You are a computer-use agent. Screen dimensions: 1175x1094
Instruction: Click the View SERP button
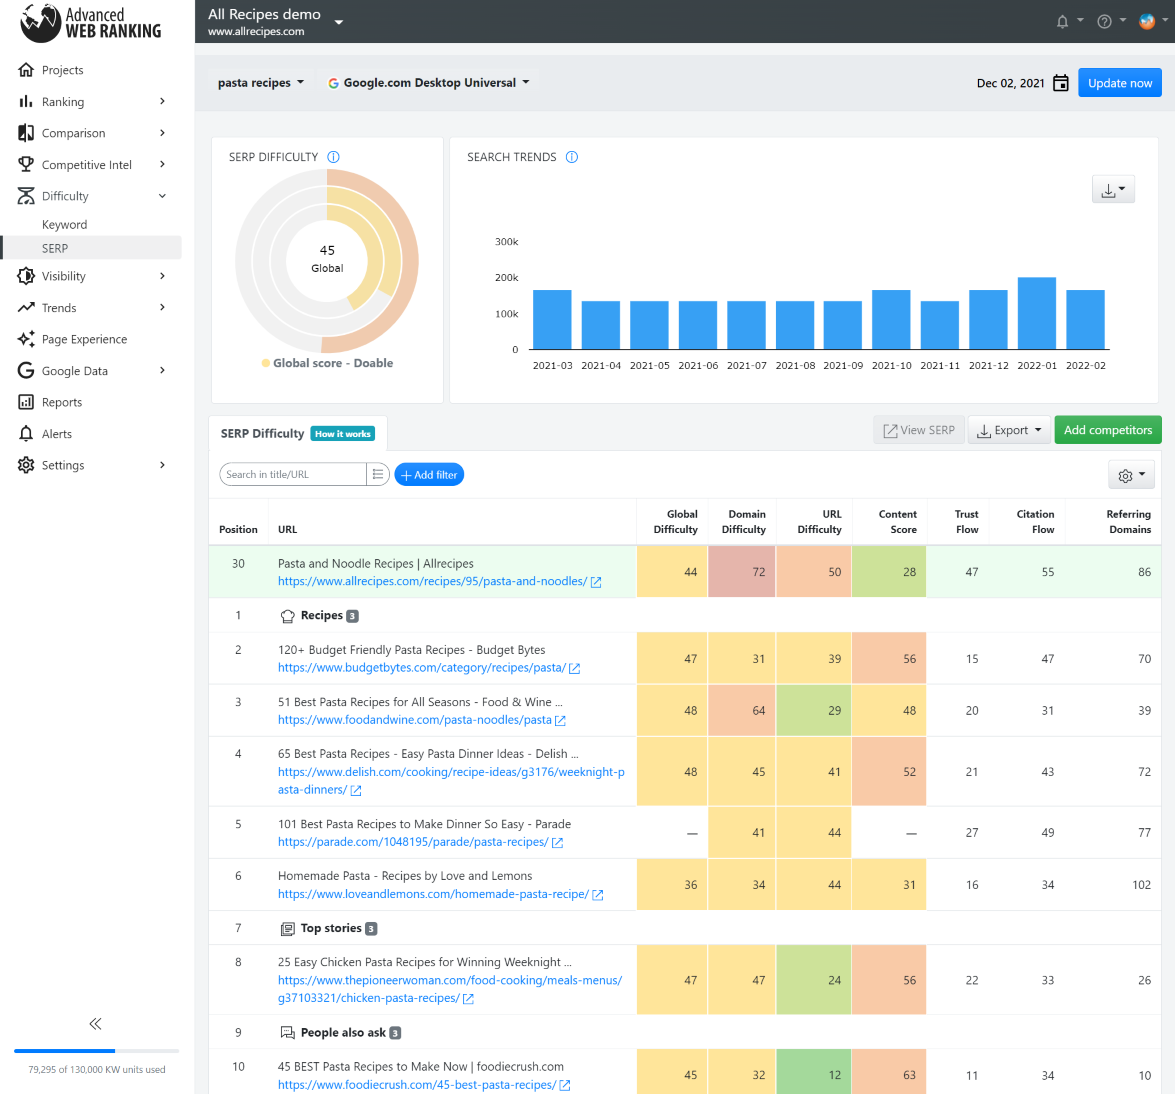click(919, 430)
